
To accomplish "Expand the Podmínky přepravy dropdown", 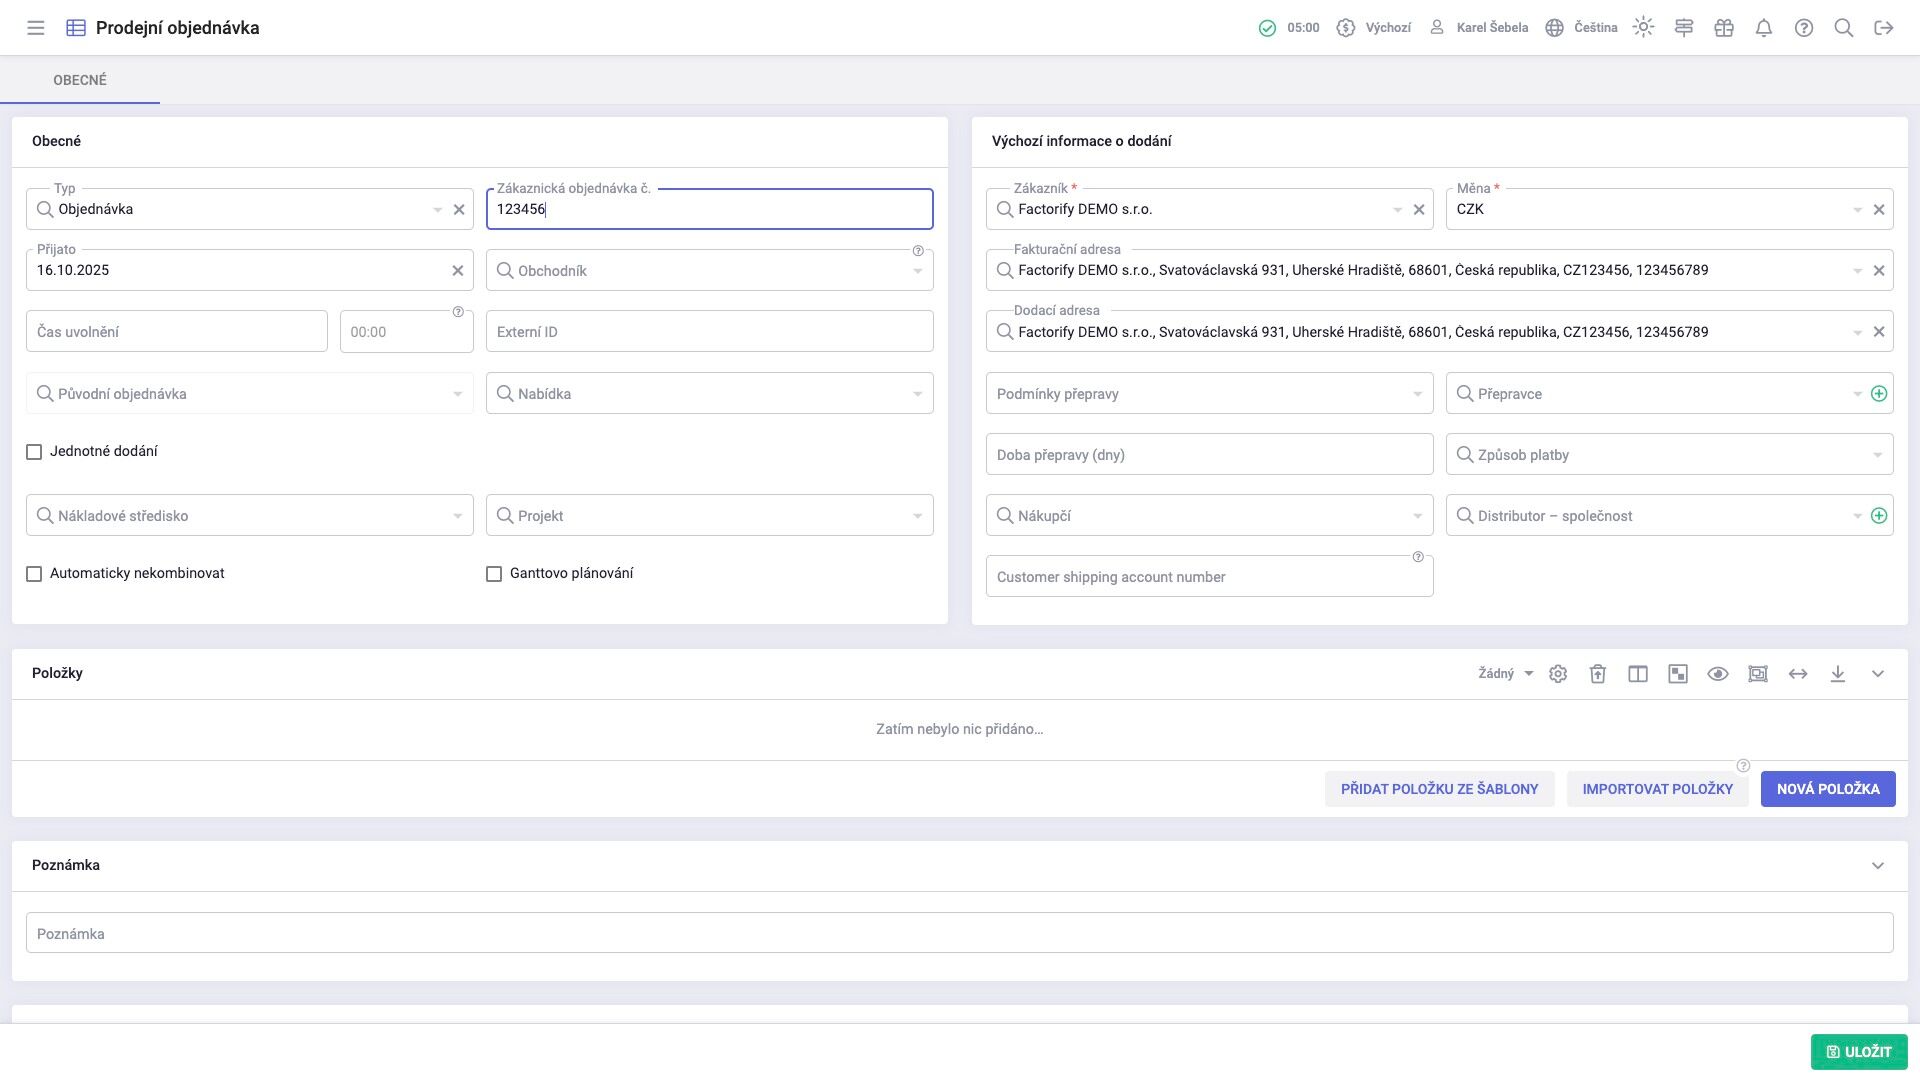I will pos(1208,394).
